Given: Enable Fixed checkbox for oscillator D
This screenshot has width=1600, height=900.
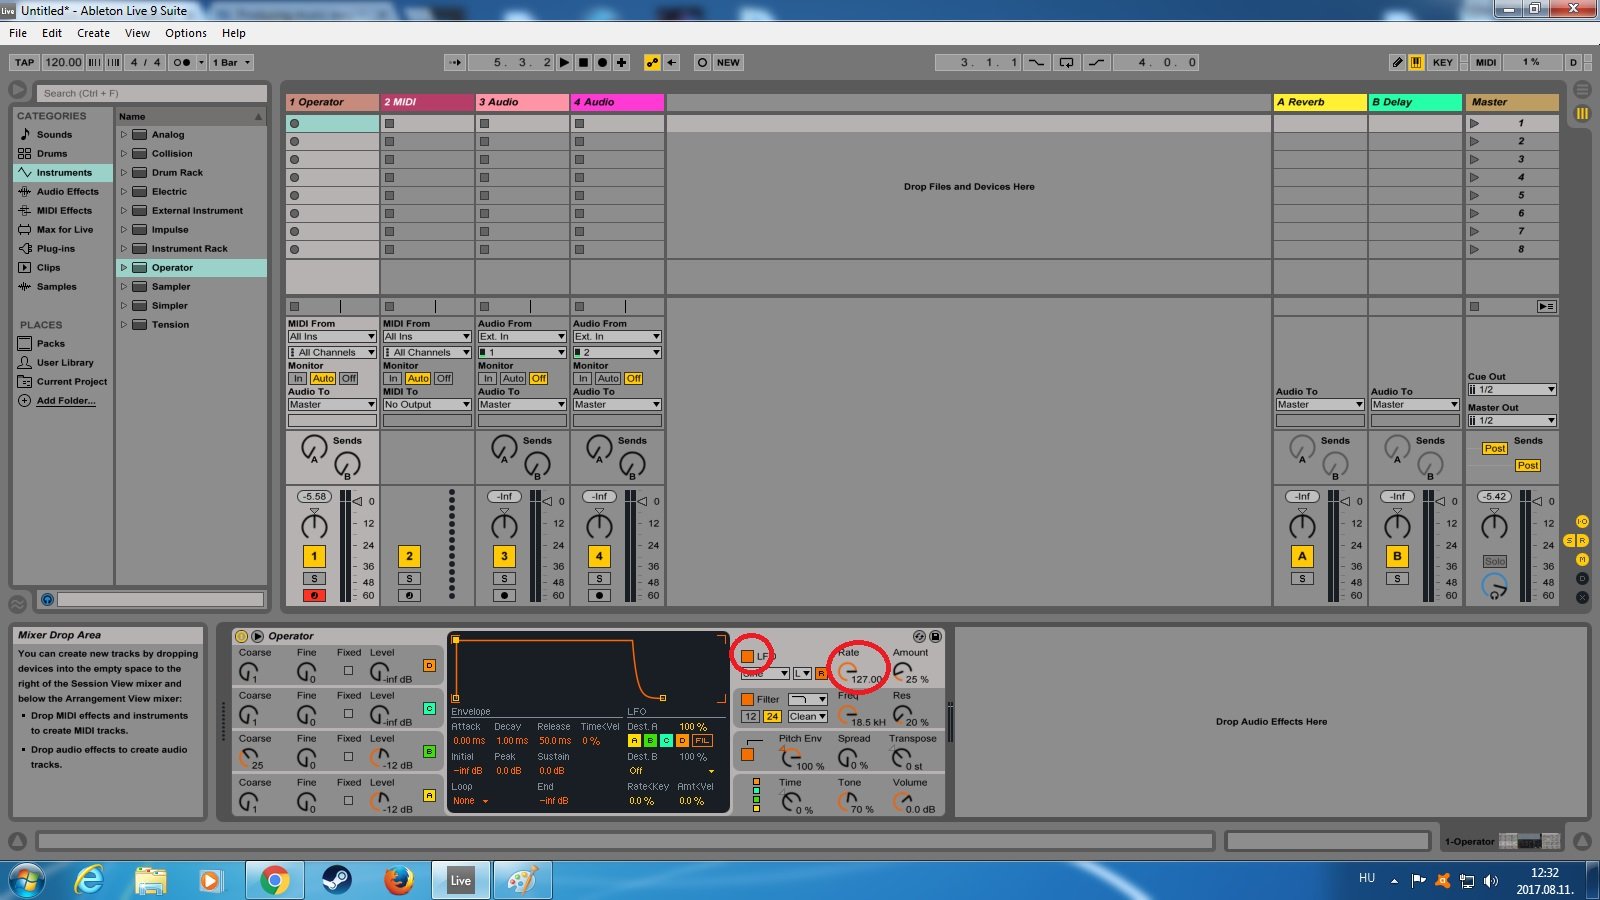Looking at the screenshot, I should 348,671.
